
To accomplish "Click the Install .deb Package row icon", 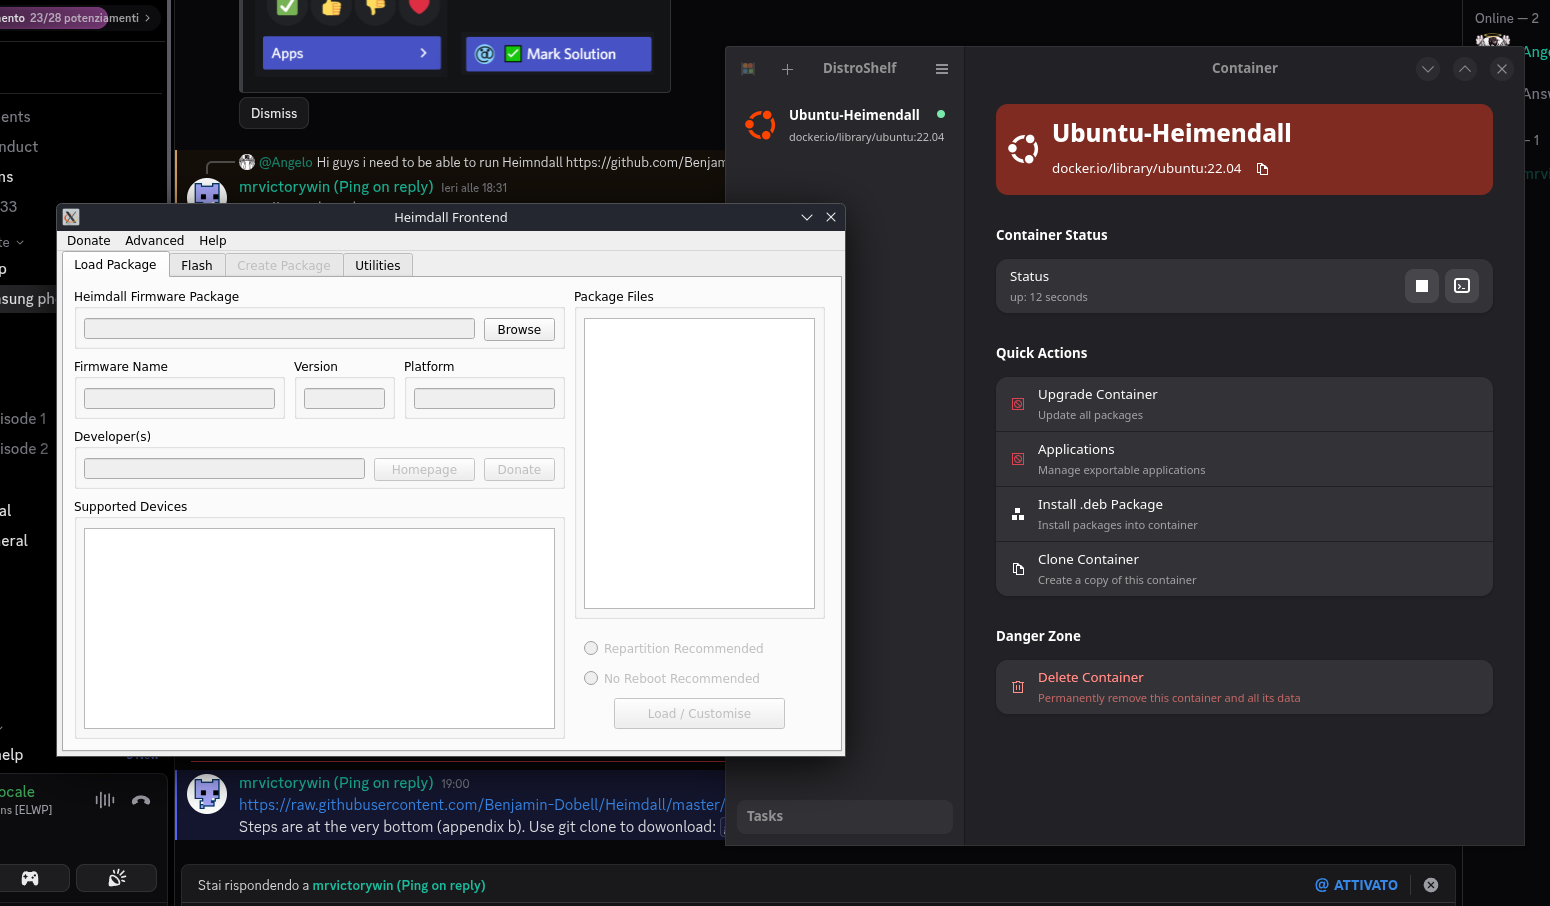I will 1018,514.
